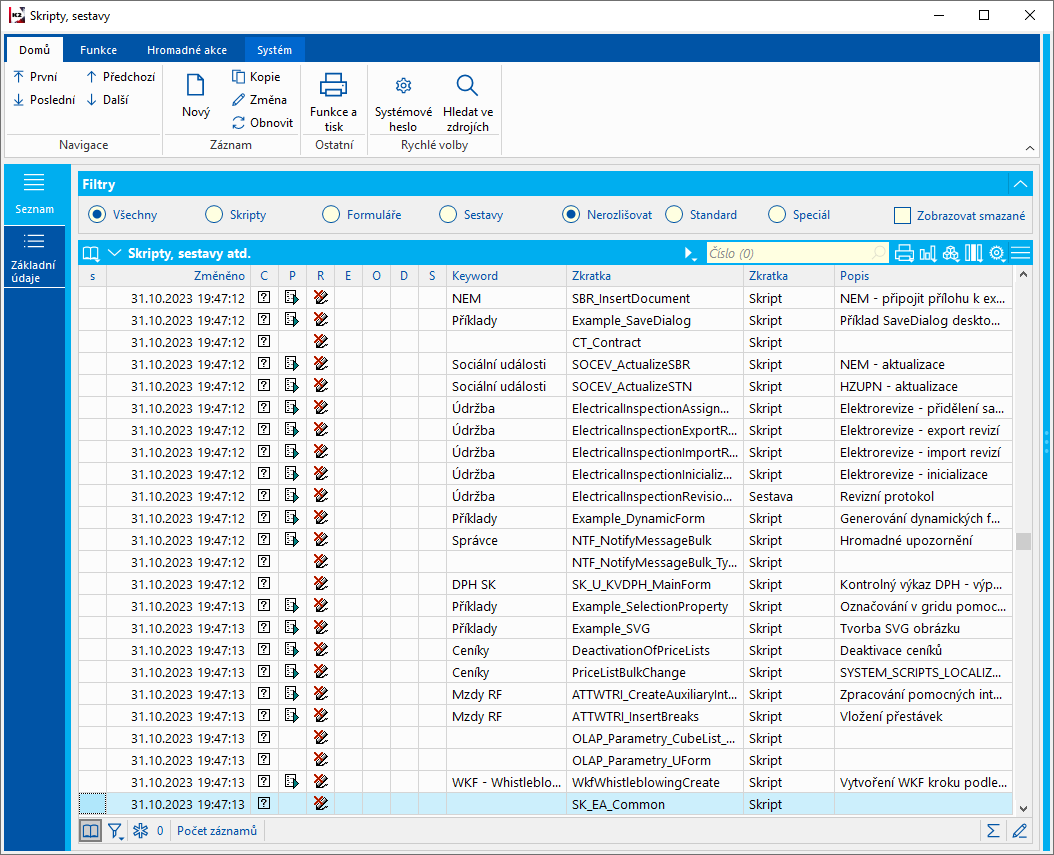
Task: Click the snowflake icon in status bar
Action: point(140,830)
